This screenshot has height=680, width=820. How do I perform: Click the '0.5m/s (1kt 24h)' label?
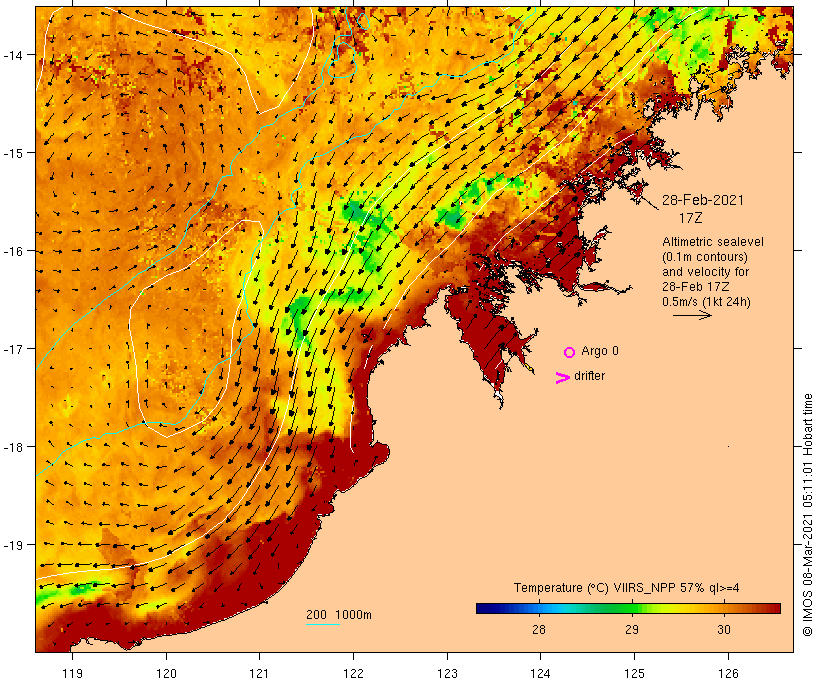coord(707,302)
